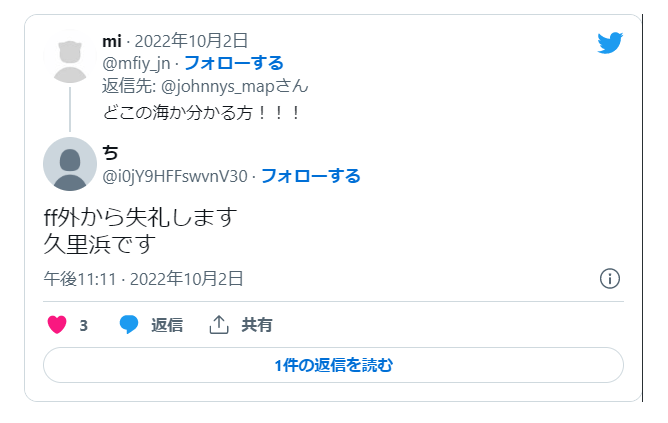Click the 共有 share label

(257, 325)
